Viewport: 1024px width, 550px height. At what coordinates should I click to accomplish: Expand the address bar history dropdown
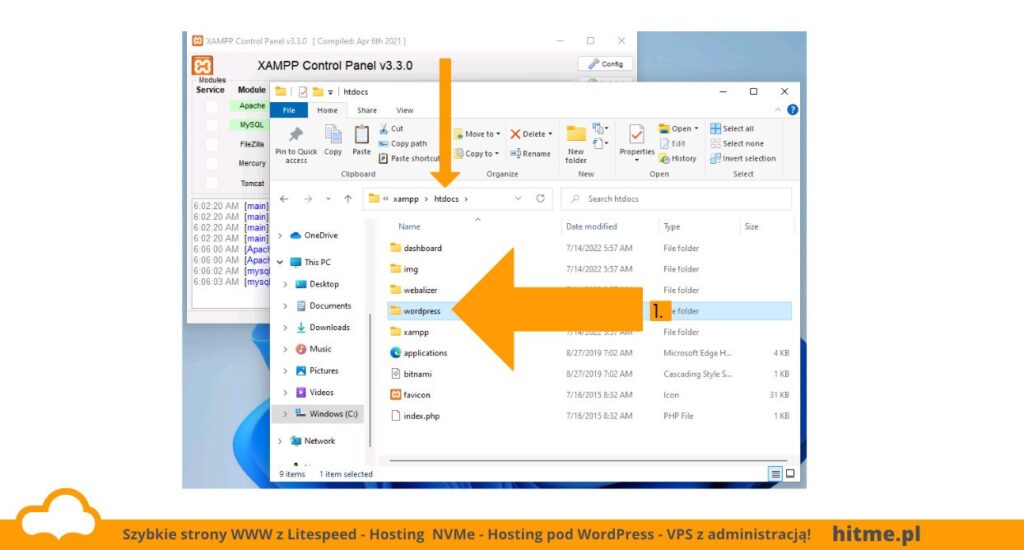[x=518, y=199]
